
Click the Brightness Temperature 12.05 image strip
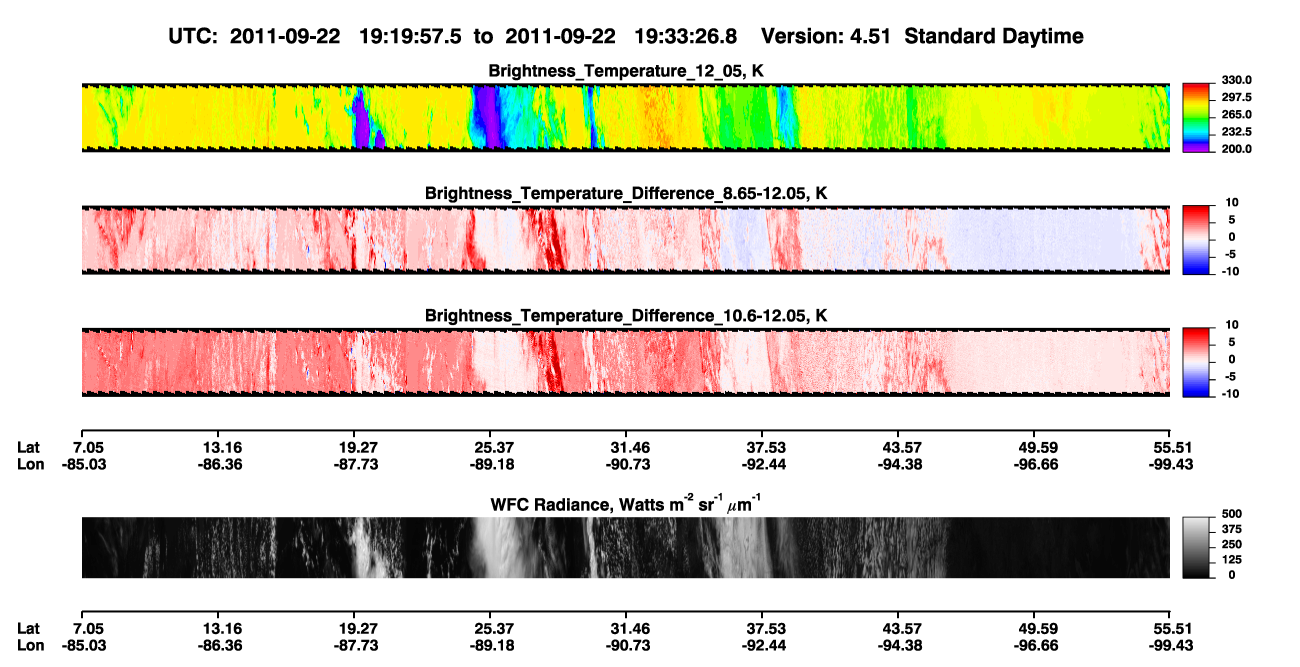(x=625, y=118)
